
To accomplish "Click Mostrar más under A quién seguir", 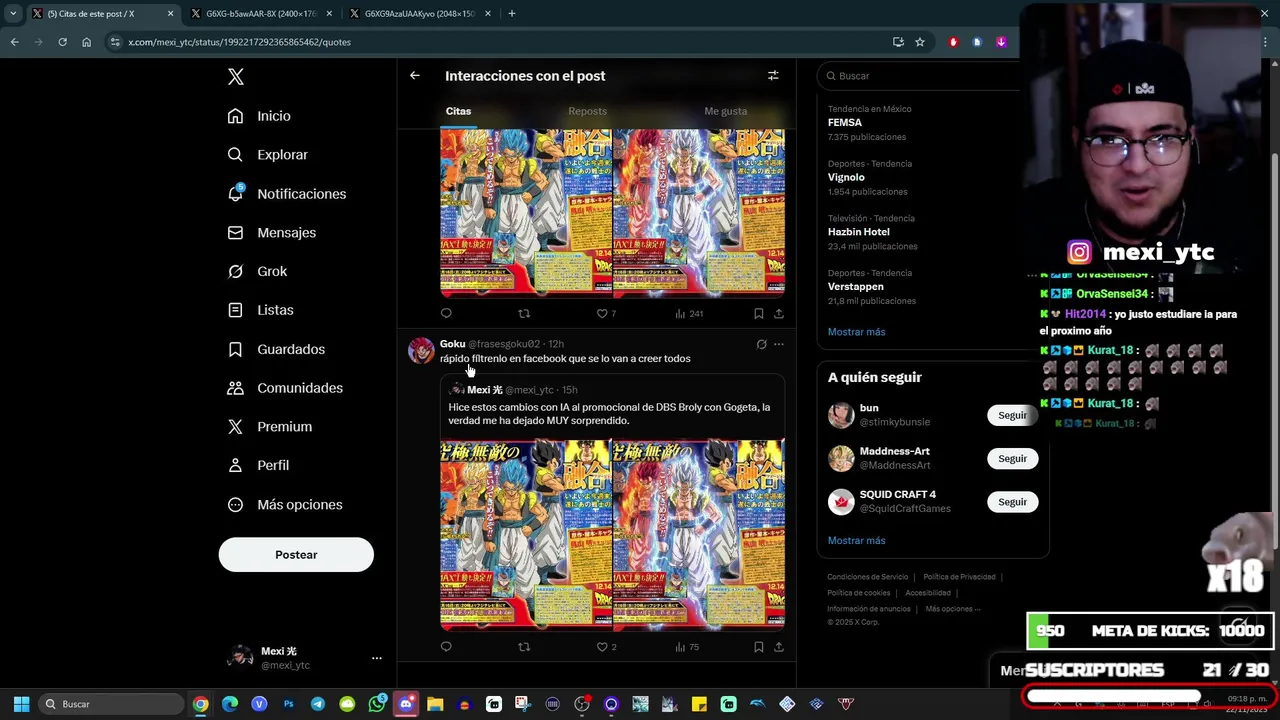I will tap(856, 540).
